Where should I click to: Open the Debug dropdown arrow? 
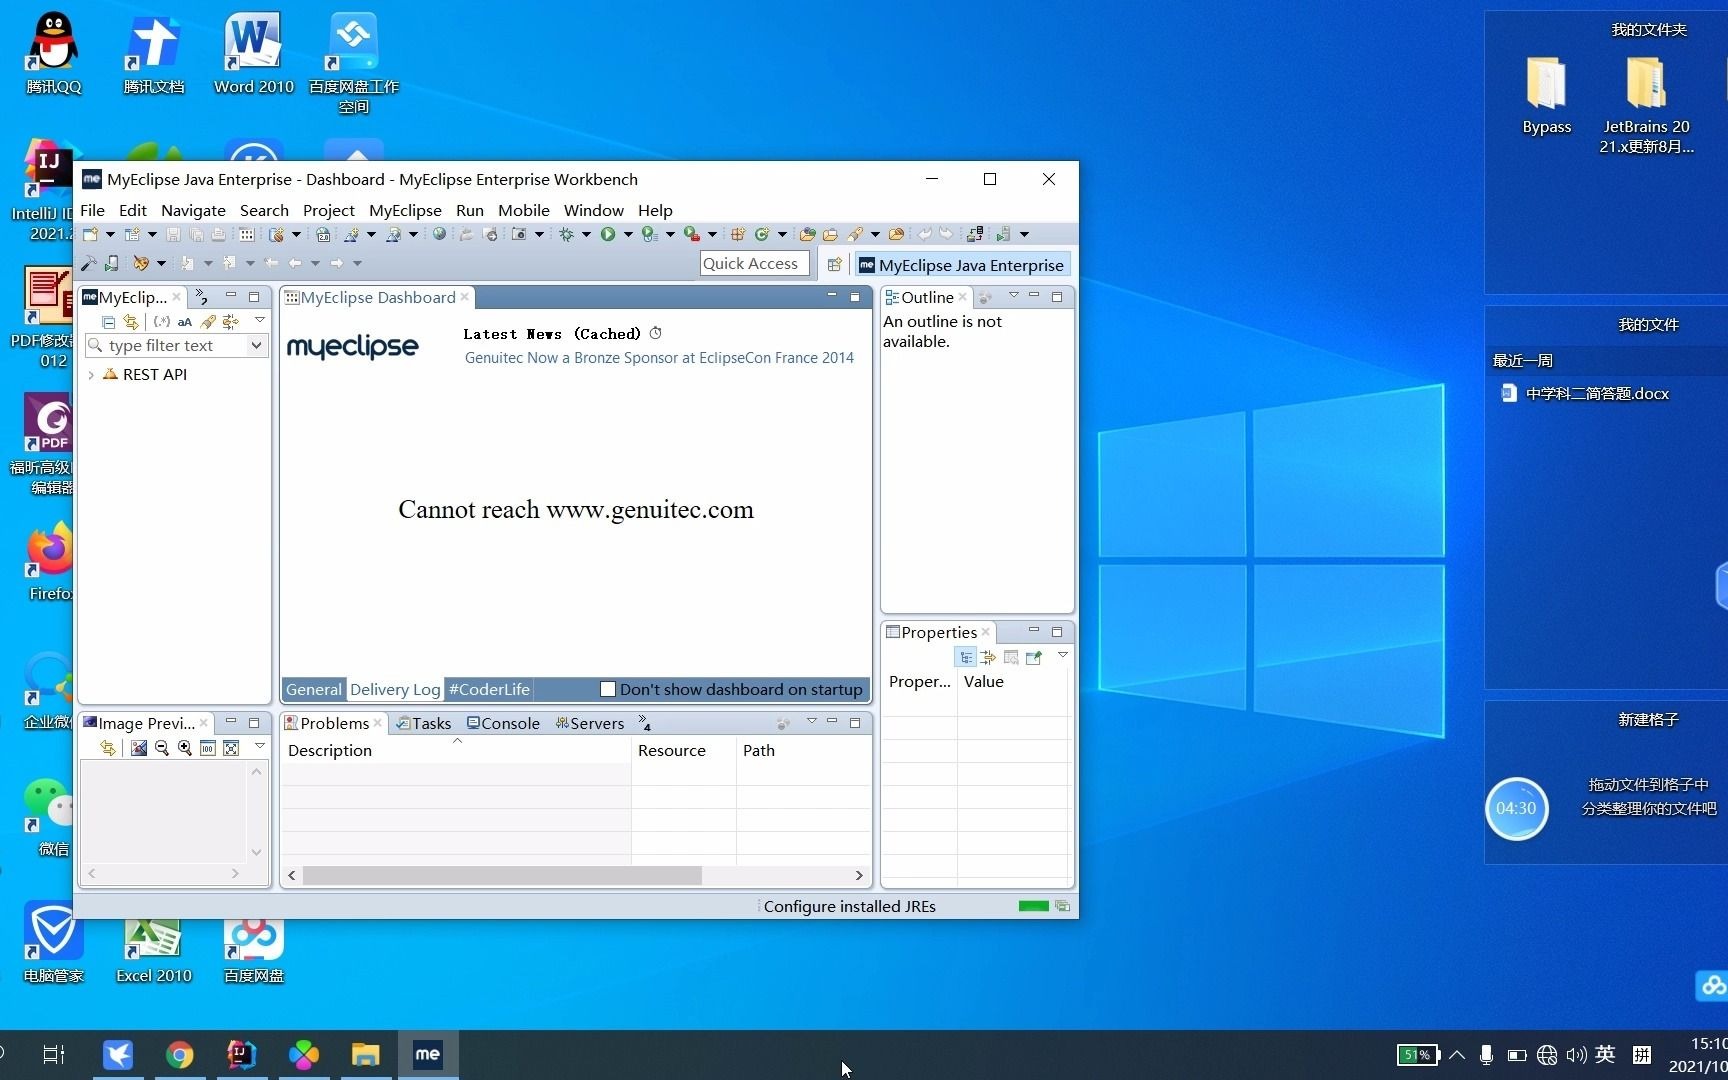(586, 234)
